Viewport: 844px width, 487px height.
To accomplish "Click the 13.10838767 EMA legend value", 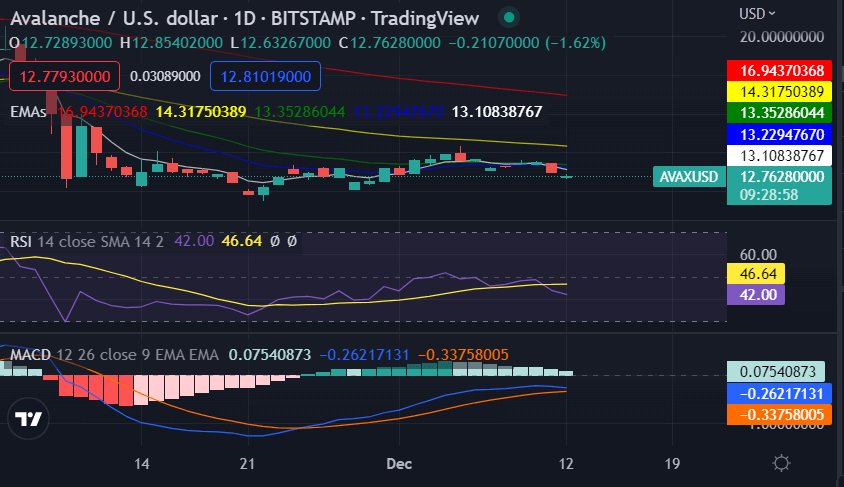I will 497,112.
